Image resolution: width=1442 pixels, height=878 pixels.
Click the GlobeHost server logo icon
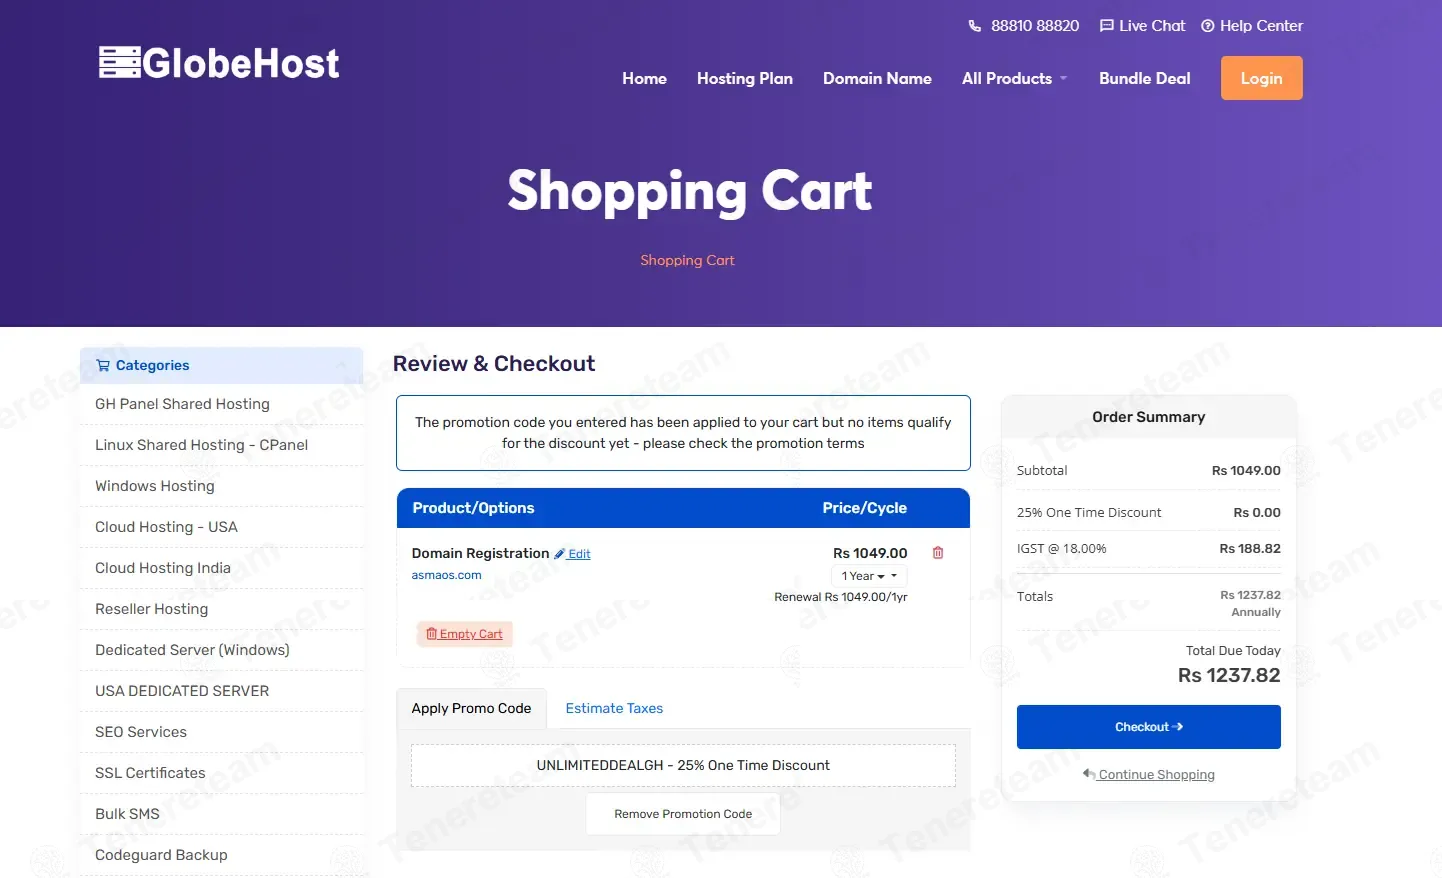(x=119, y=62)
